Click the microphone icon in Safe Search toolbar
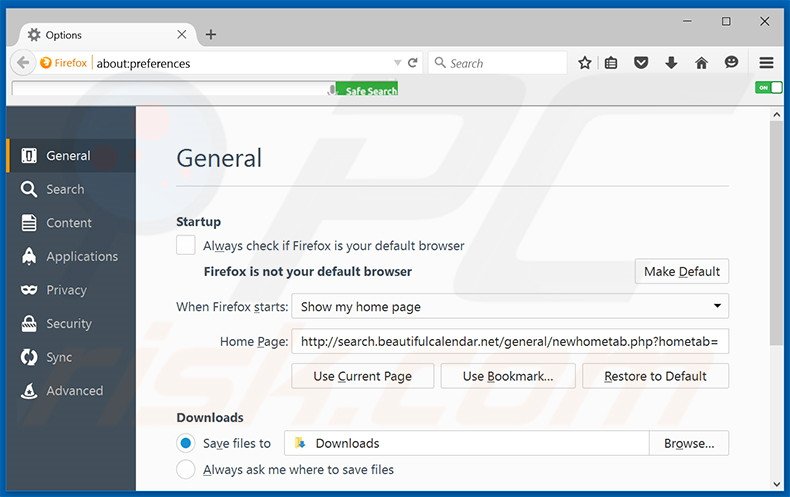Image resolution: width=790 pixels, height=497 pixels. click(x=331, y=90)
